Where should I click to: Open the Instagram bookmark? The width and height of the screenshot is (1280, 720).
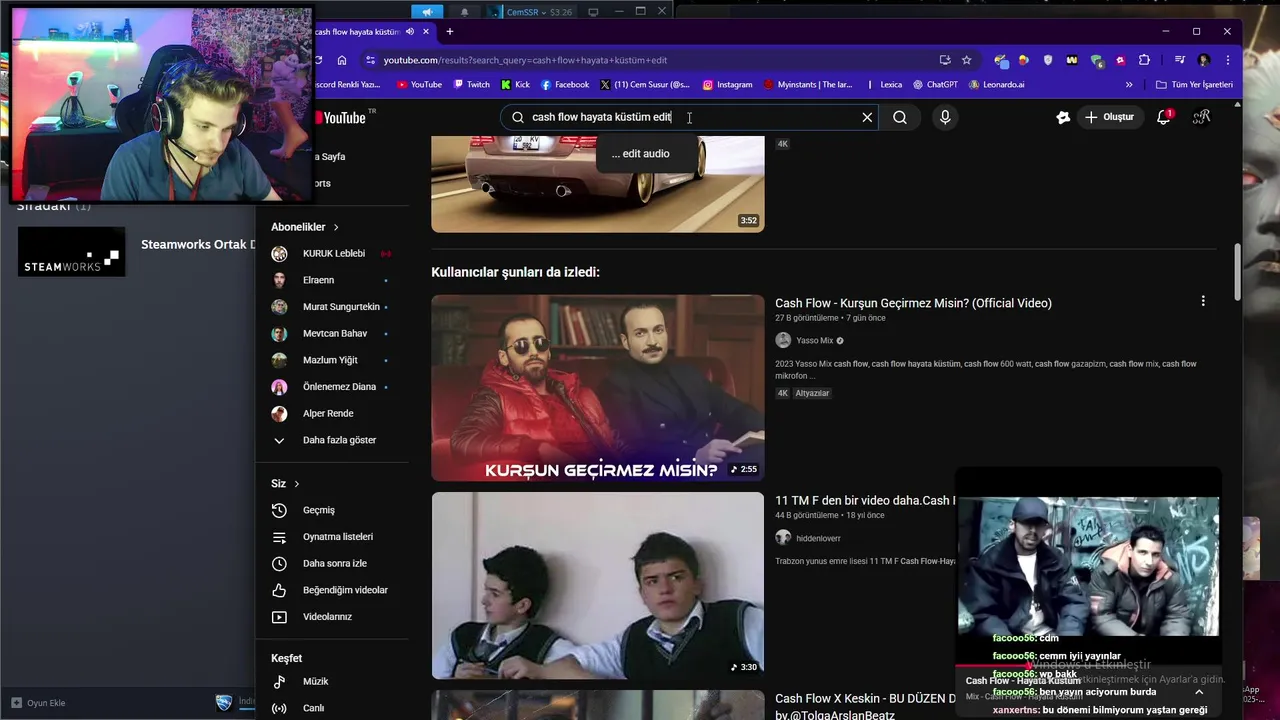(727, 85)
